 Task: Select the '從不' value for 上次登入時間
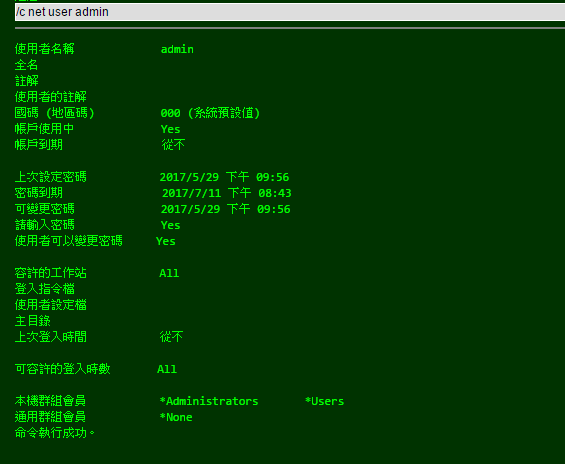171,336
